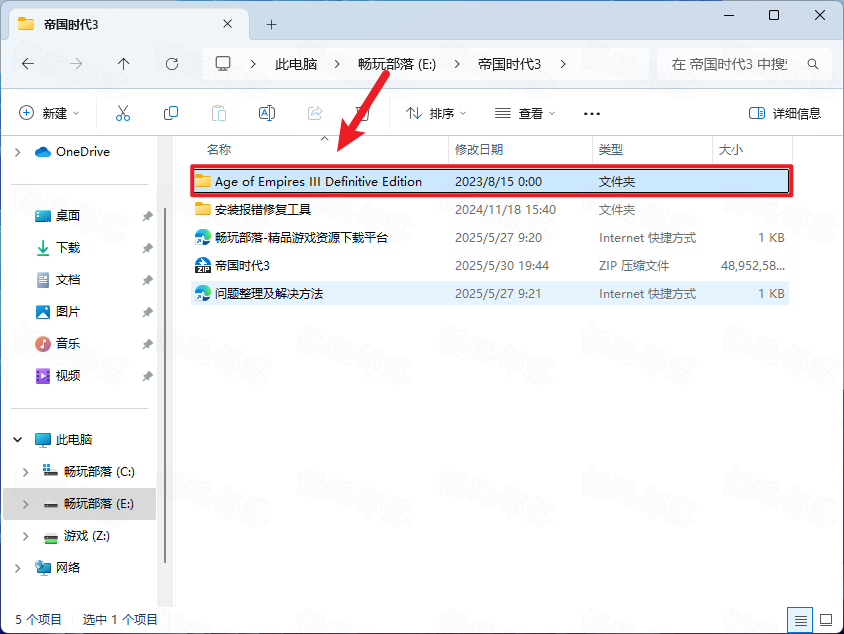844x634 pixels.
Task: Click the search magnifier icon
Action: pos(813,64)
